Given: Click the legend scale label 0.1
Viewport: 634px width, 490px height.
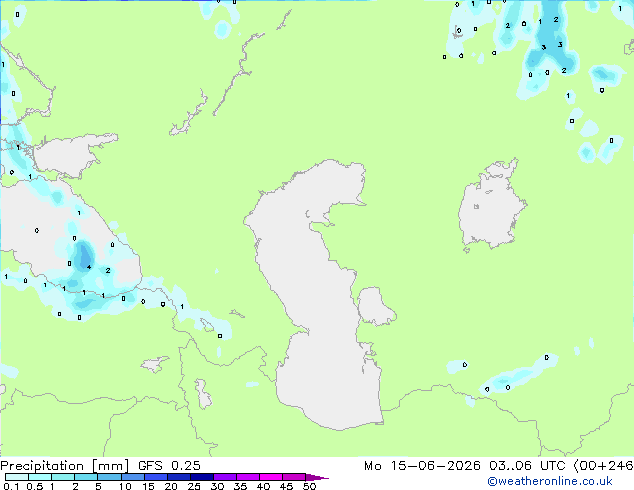Looking at the screenshot, I should click(x=11, y=486).
